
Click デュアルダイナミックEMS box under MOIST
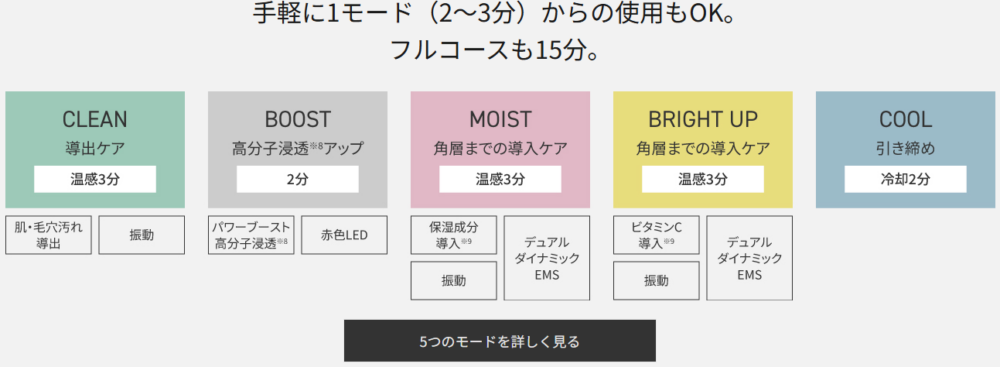point(547,258)
